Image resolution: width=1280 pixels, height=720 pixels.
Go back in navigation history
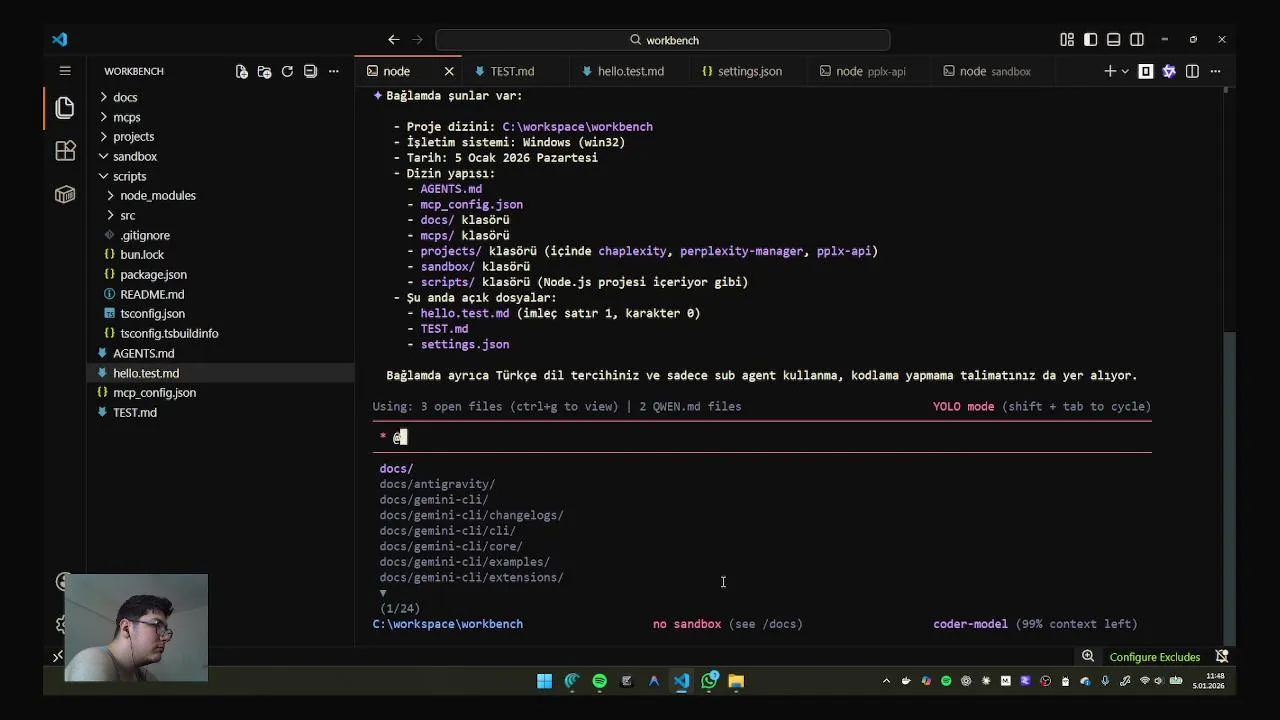[x=393, y=40]
